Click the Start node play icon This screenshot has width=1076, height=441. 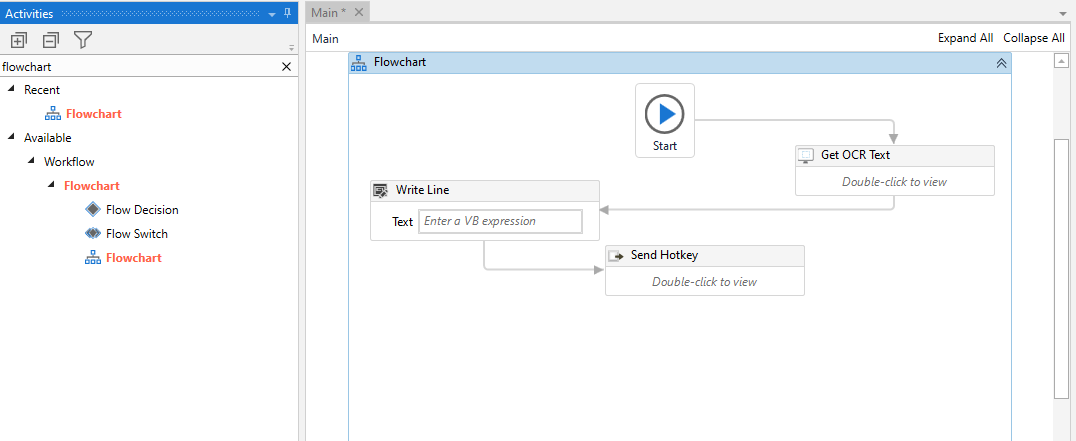[664, 114]
